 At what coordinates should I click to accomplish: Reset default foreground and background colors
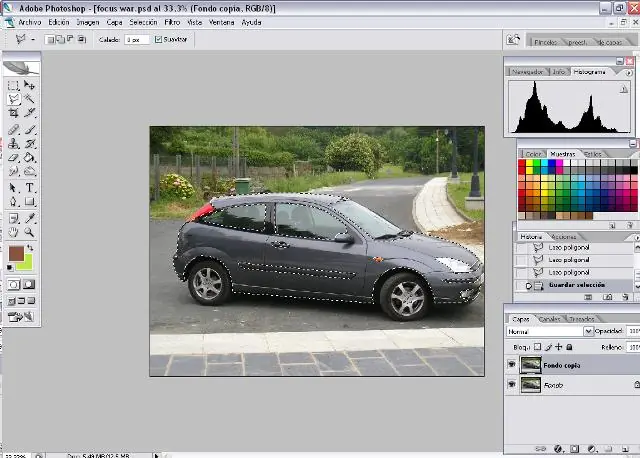tap(9, 268)
